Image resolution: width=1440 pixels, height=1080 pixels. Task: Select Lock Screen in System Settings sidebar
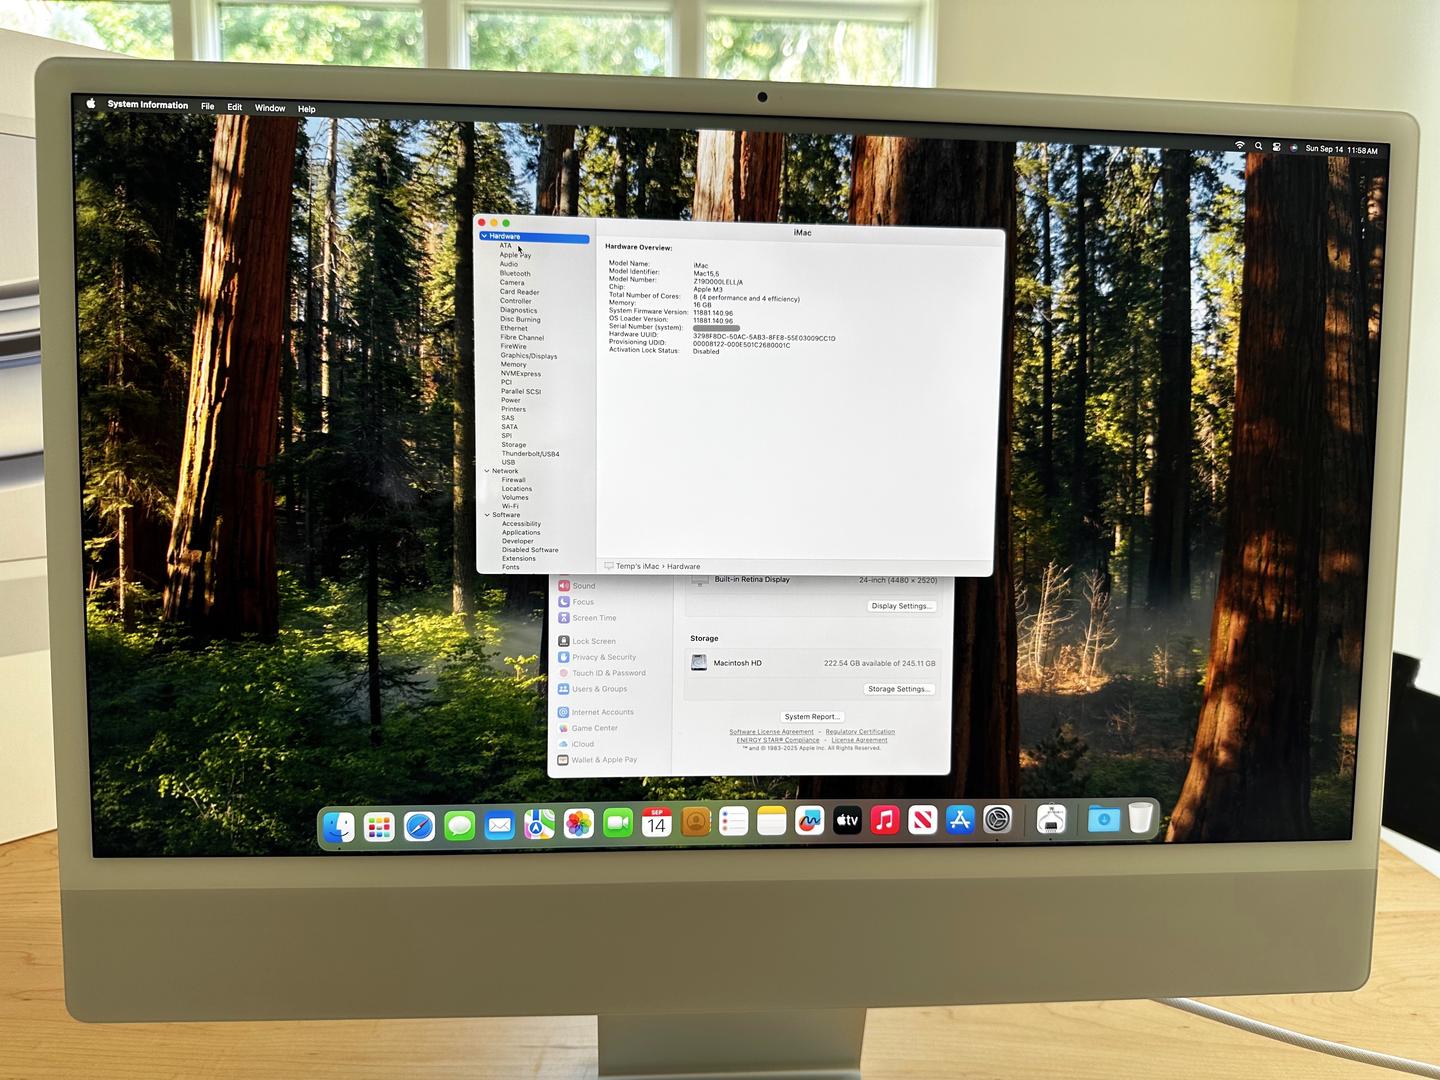(587, 641)
